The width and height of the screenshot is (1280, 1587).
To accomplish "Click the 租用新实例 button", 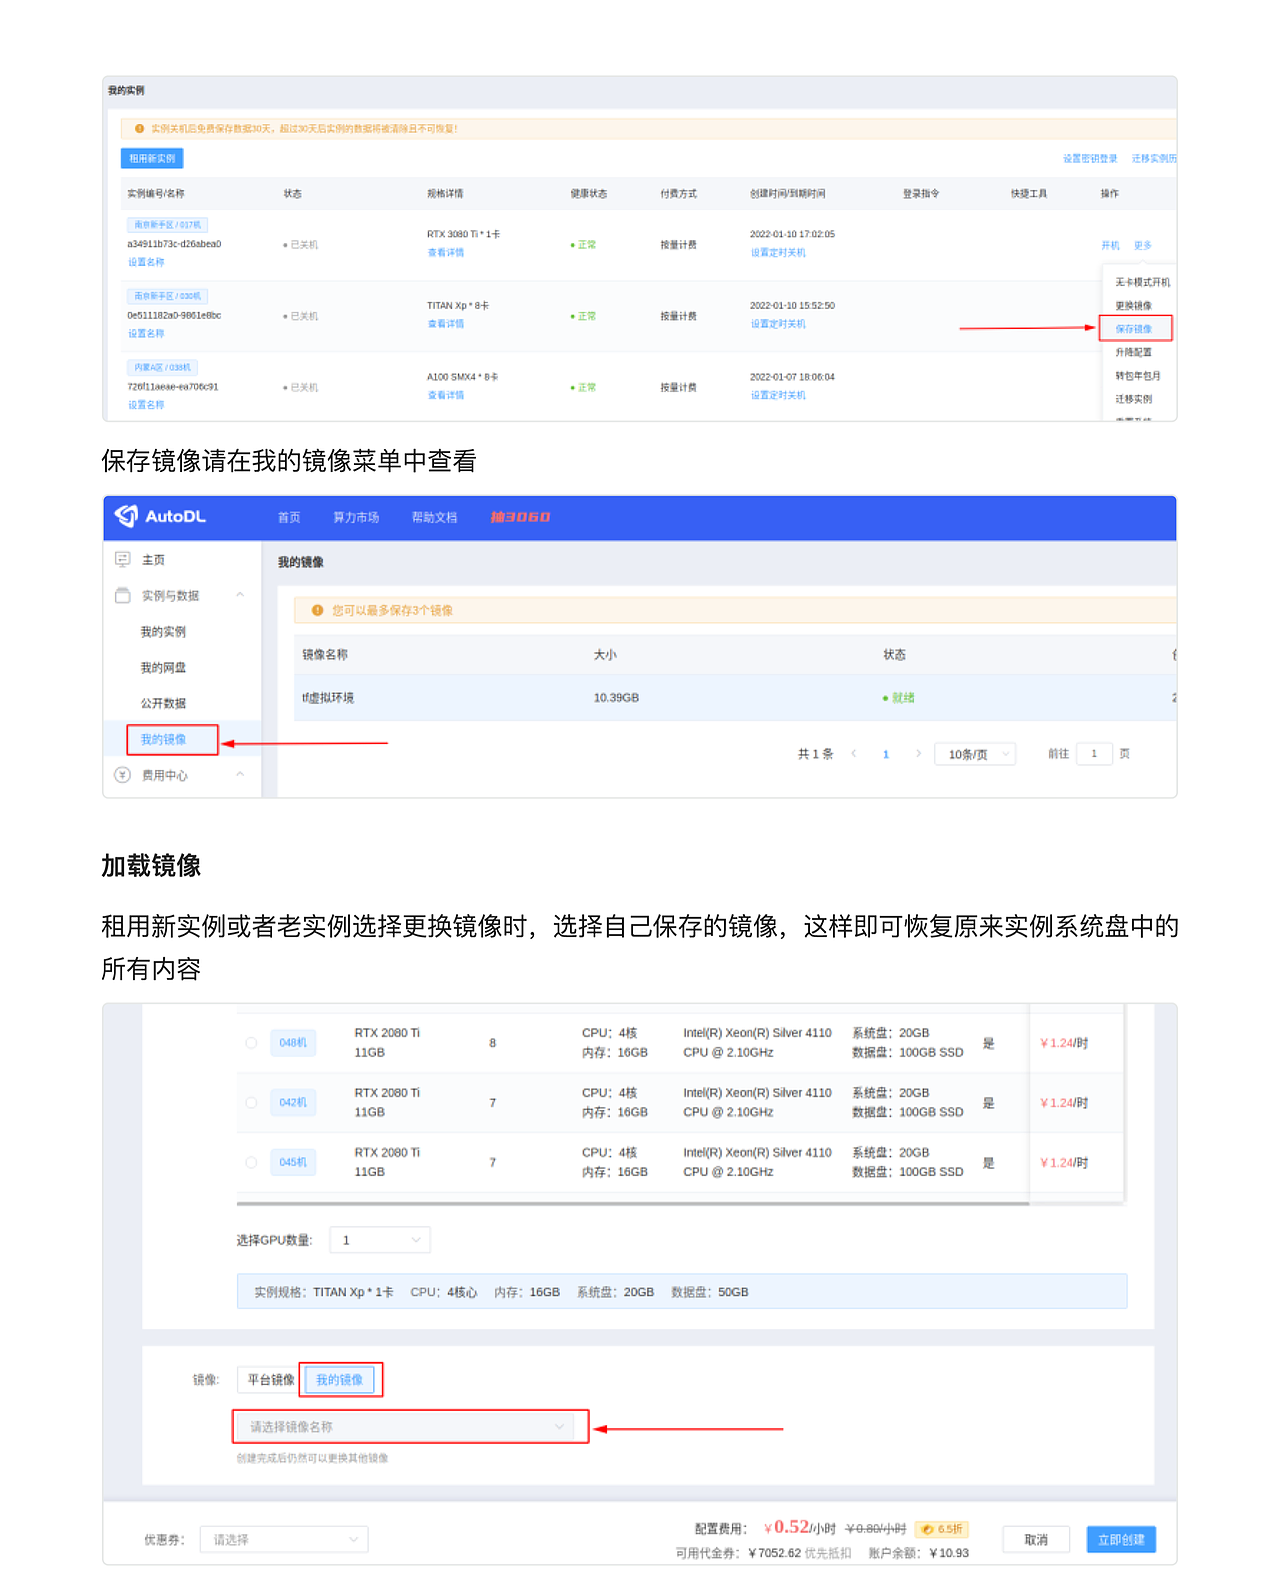I will pyautogui.click(x=152, y=158).
